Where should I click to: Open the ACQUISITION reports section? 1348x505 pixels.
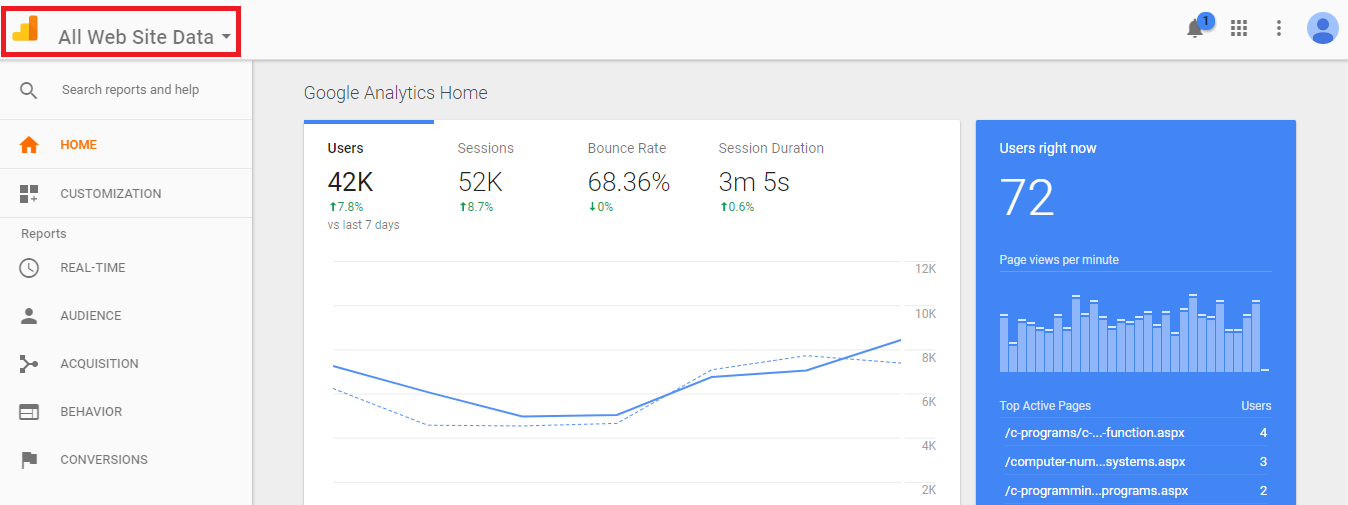click(x=99, y=364)
